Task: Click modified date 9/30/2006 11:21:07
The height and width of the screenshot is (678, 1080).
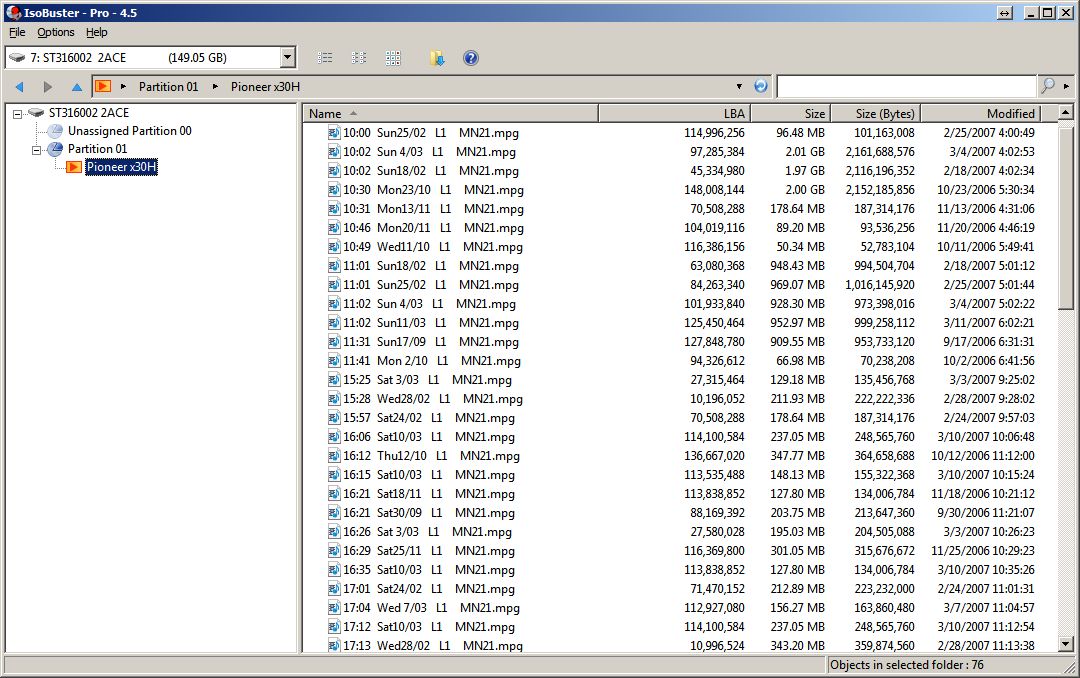Action: (986, 513)
